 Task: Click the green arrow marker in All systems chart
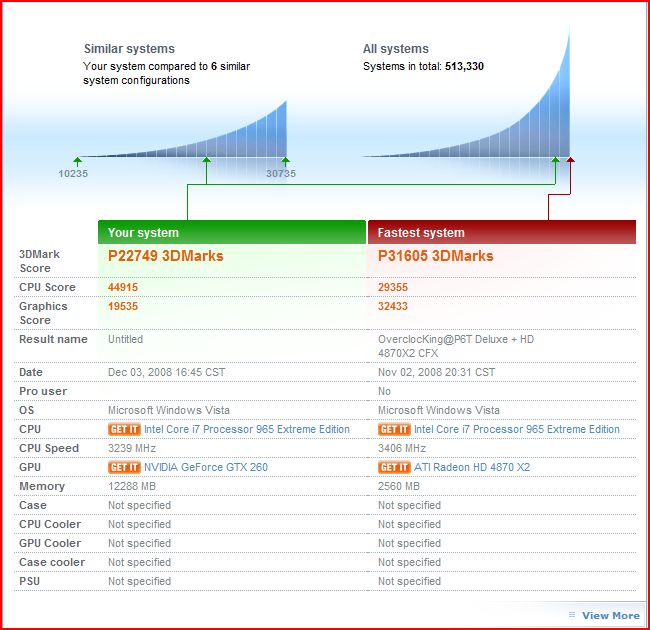557,159
